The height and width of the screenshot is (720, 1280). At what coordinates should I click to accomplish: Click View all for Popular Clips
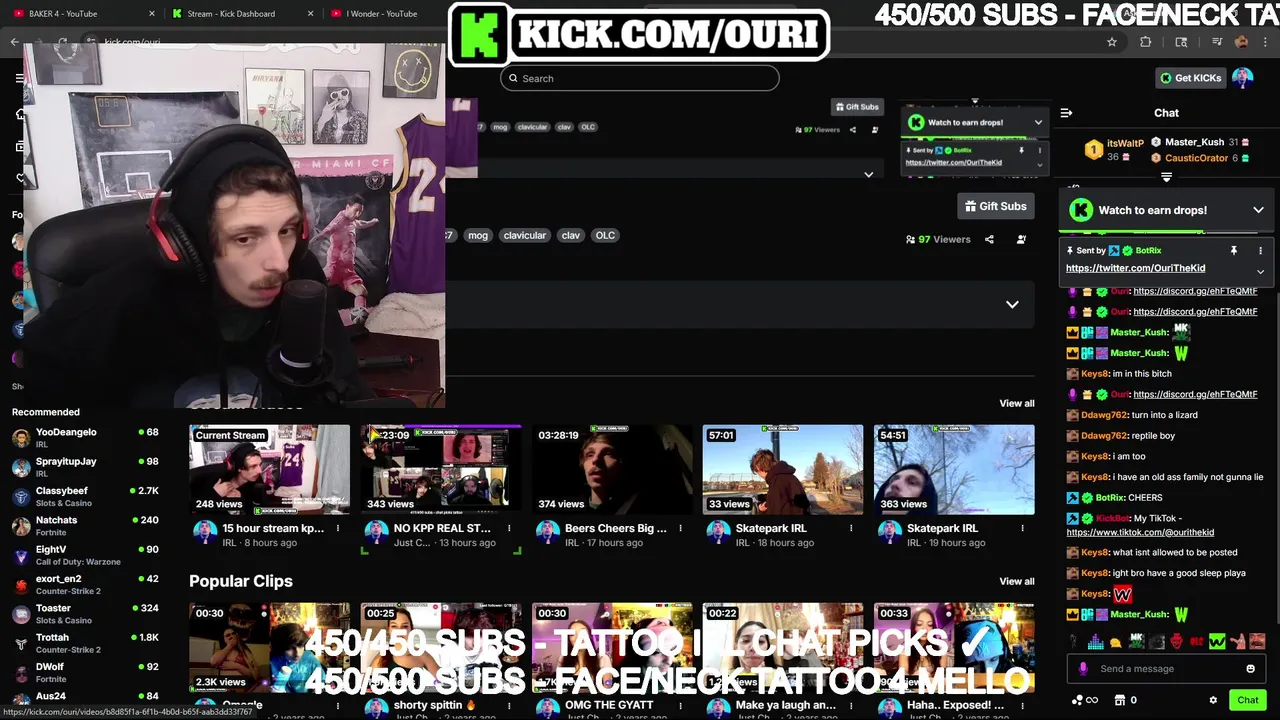coord(1017,581)
